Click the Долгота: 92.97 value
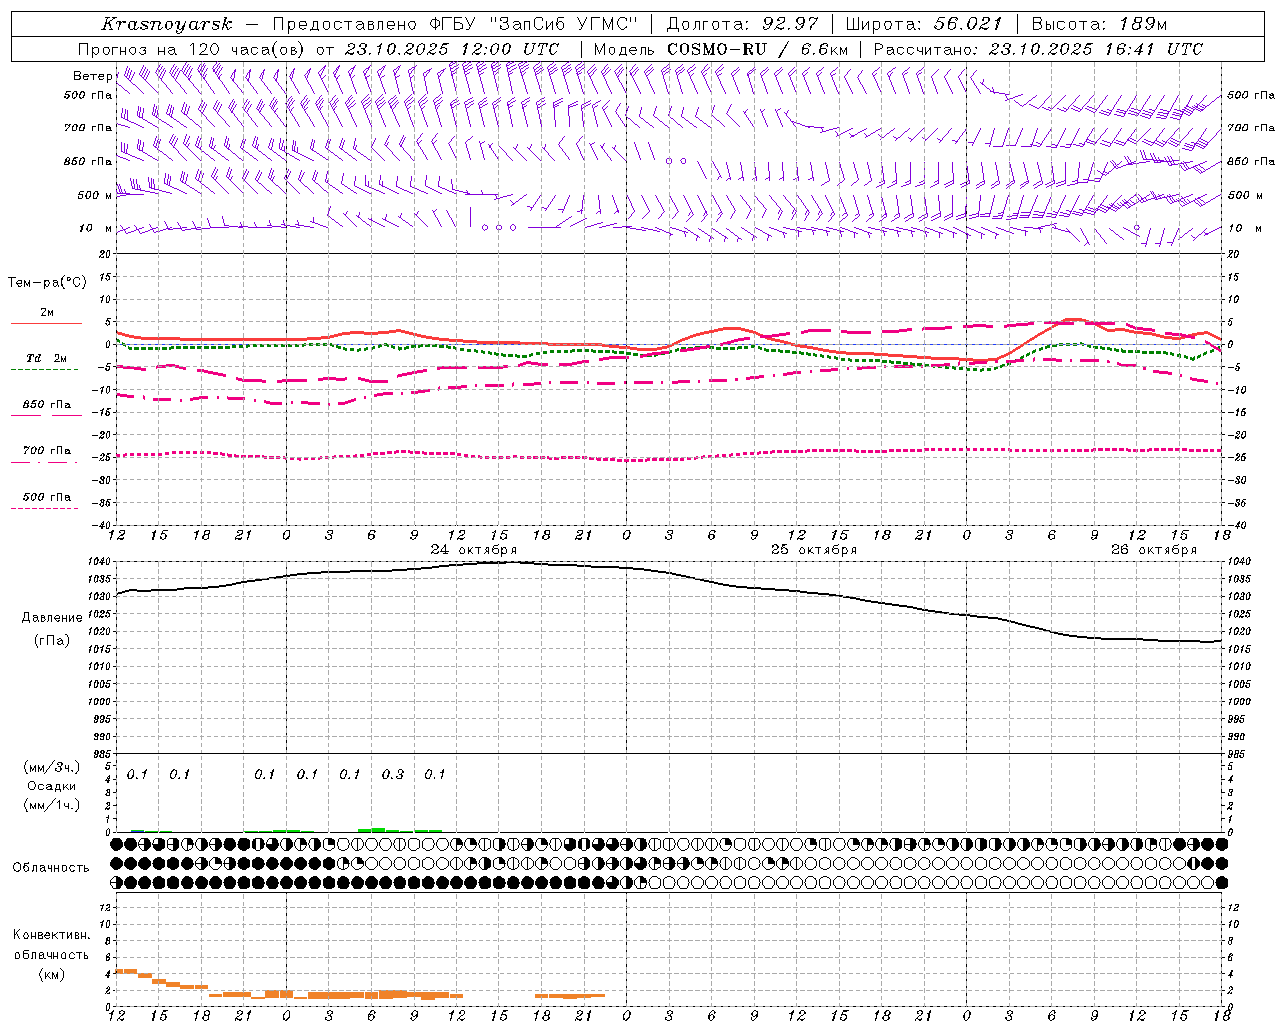 tap(742, 24)
